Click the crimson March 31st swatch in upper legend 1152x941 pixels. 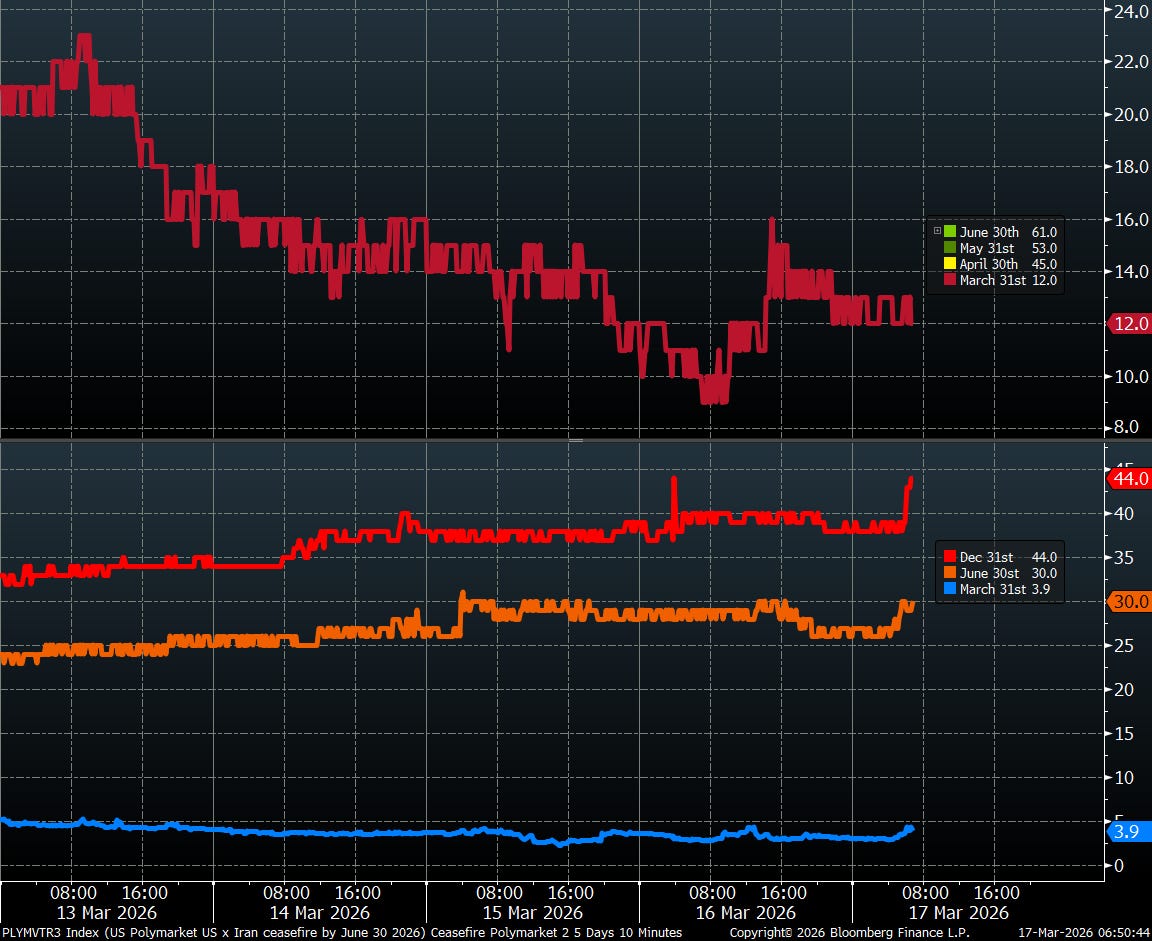tap(950, 280)
